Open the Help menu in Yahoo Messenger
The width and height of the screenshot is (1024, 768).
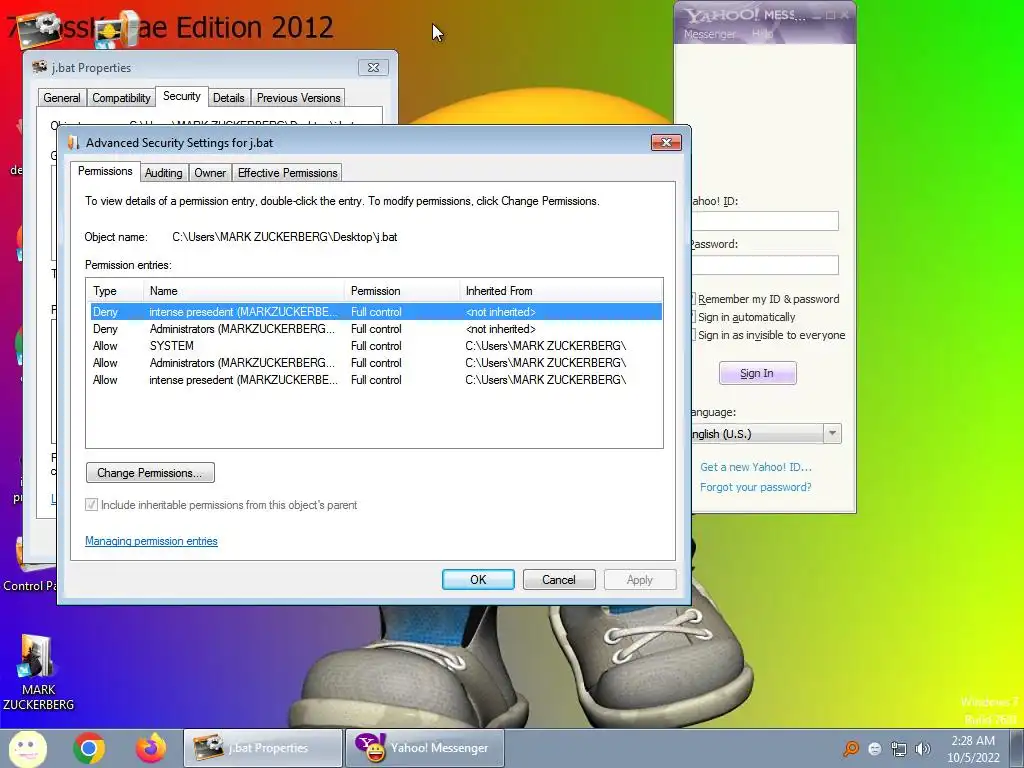point(762,34)
